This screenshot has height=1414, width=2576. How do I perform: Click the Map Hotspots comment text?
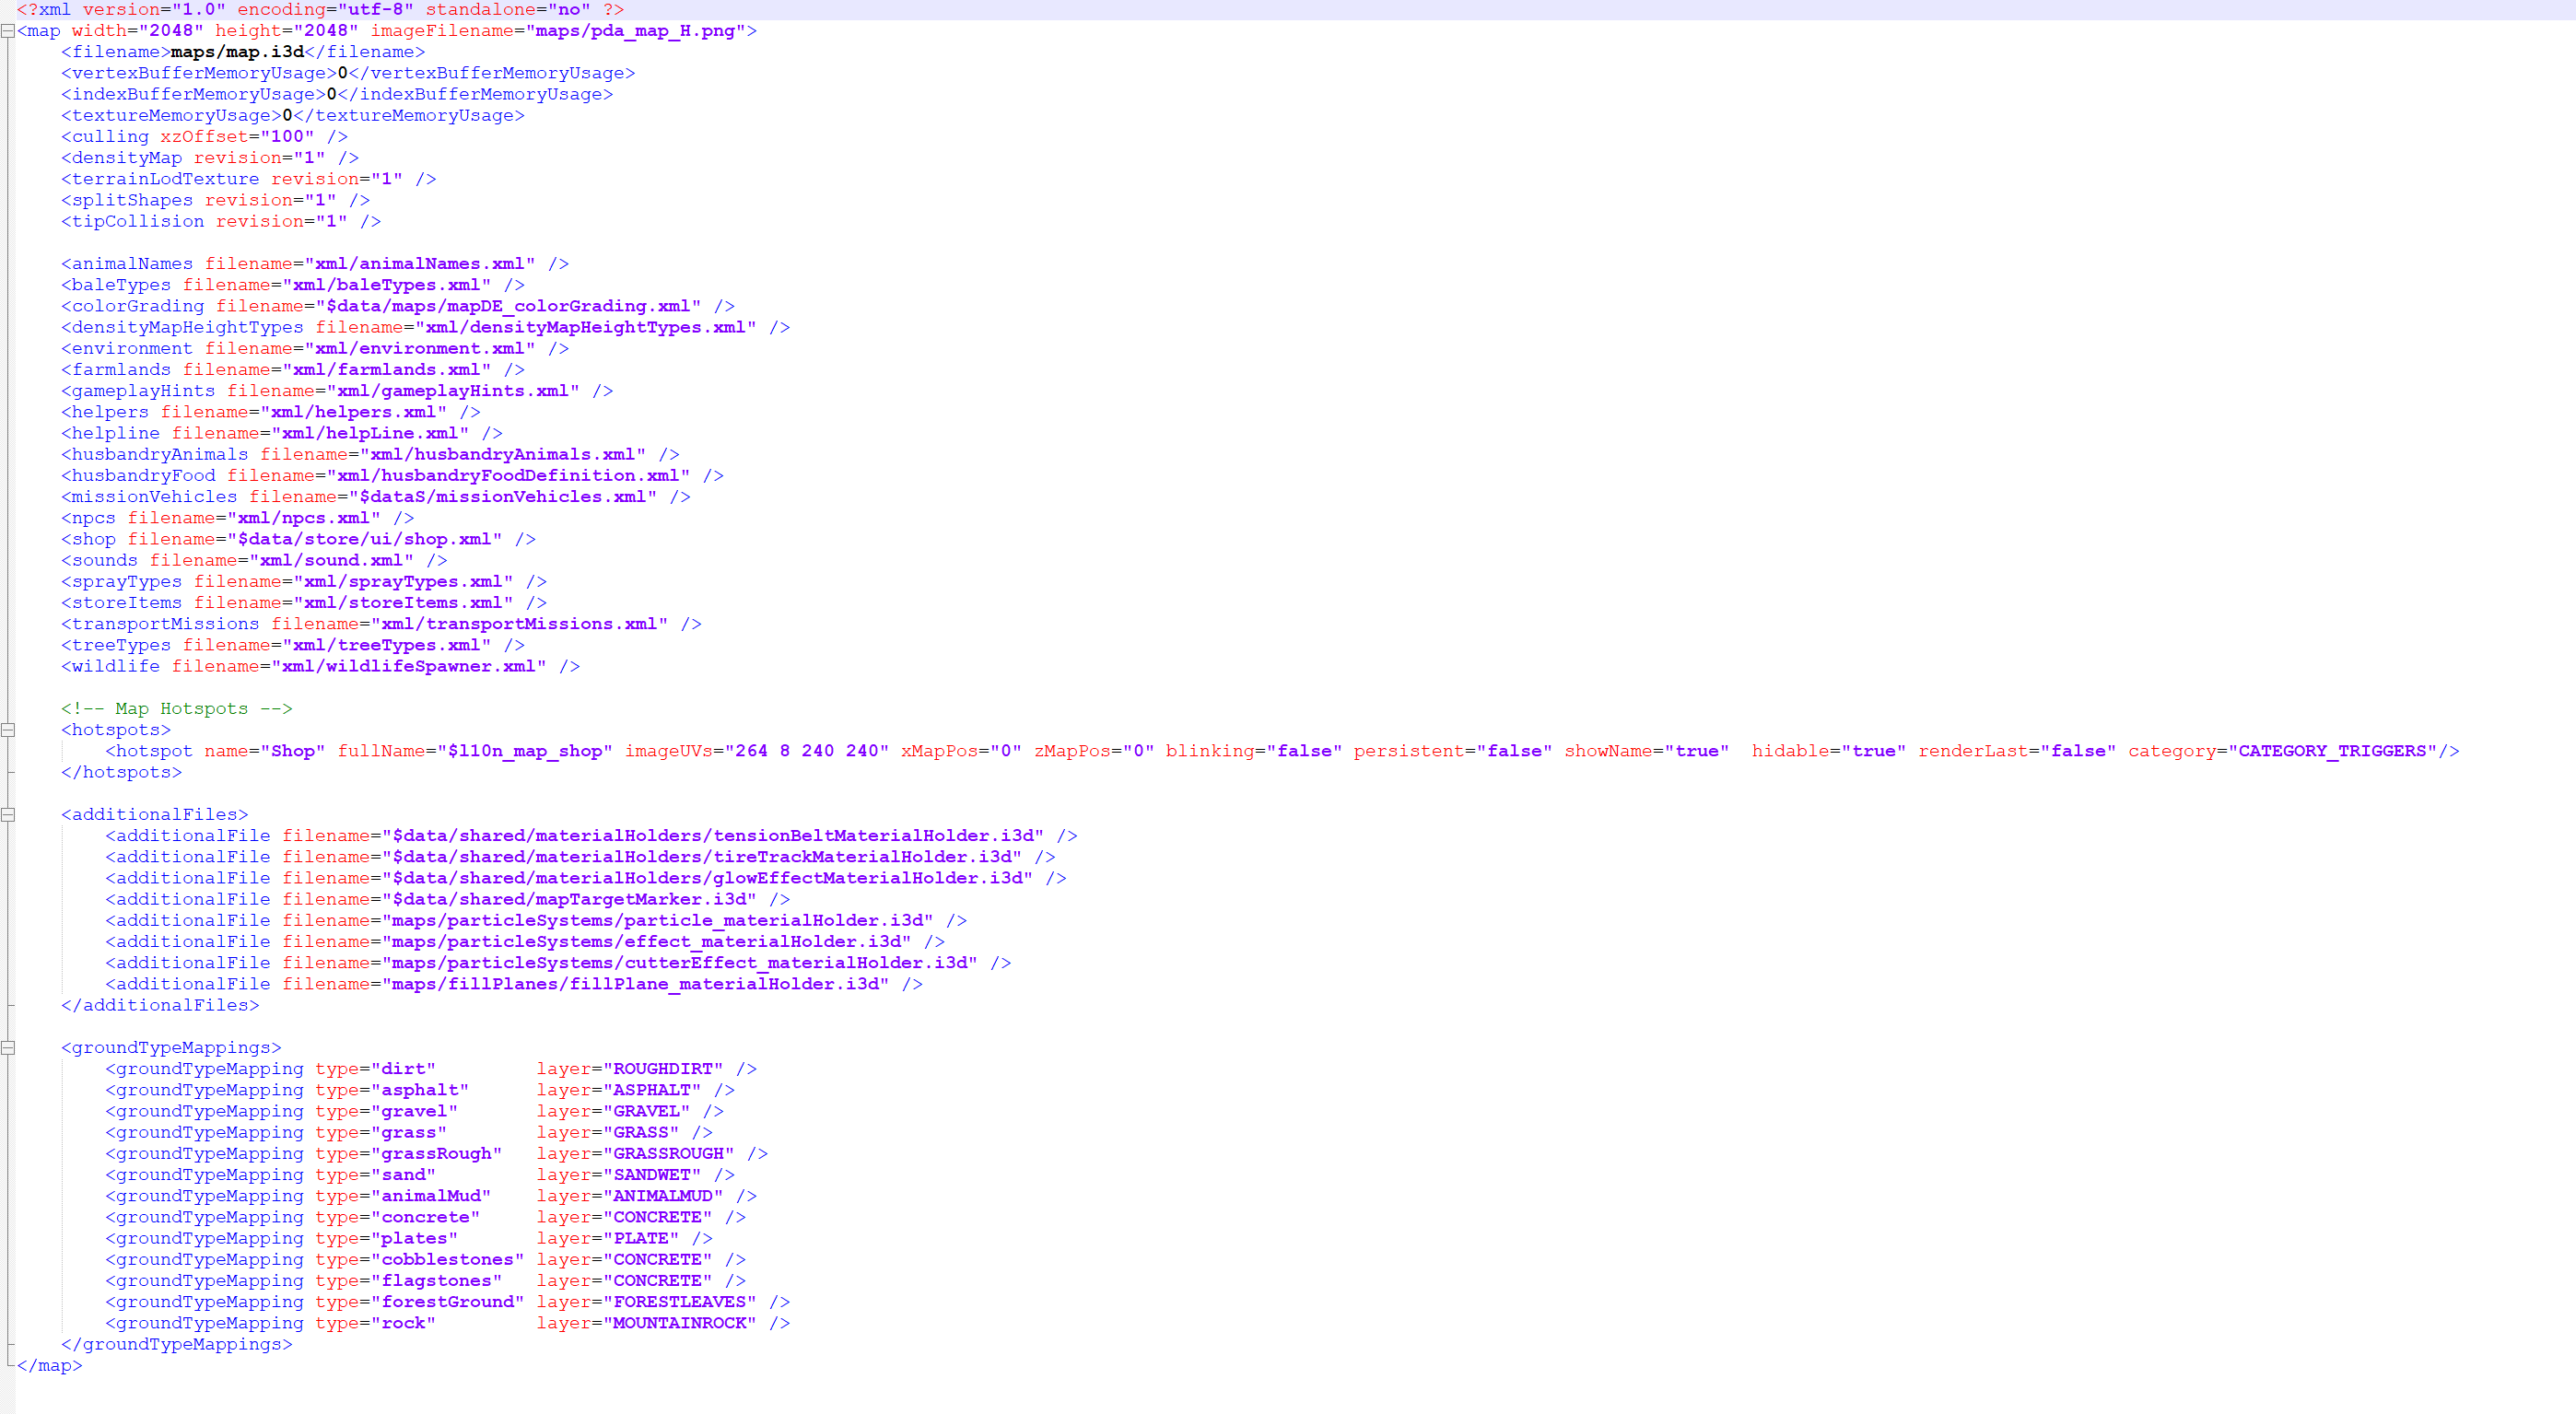click(180, 709)
